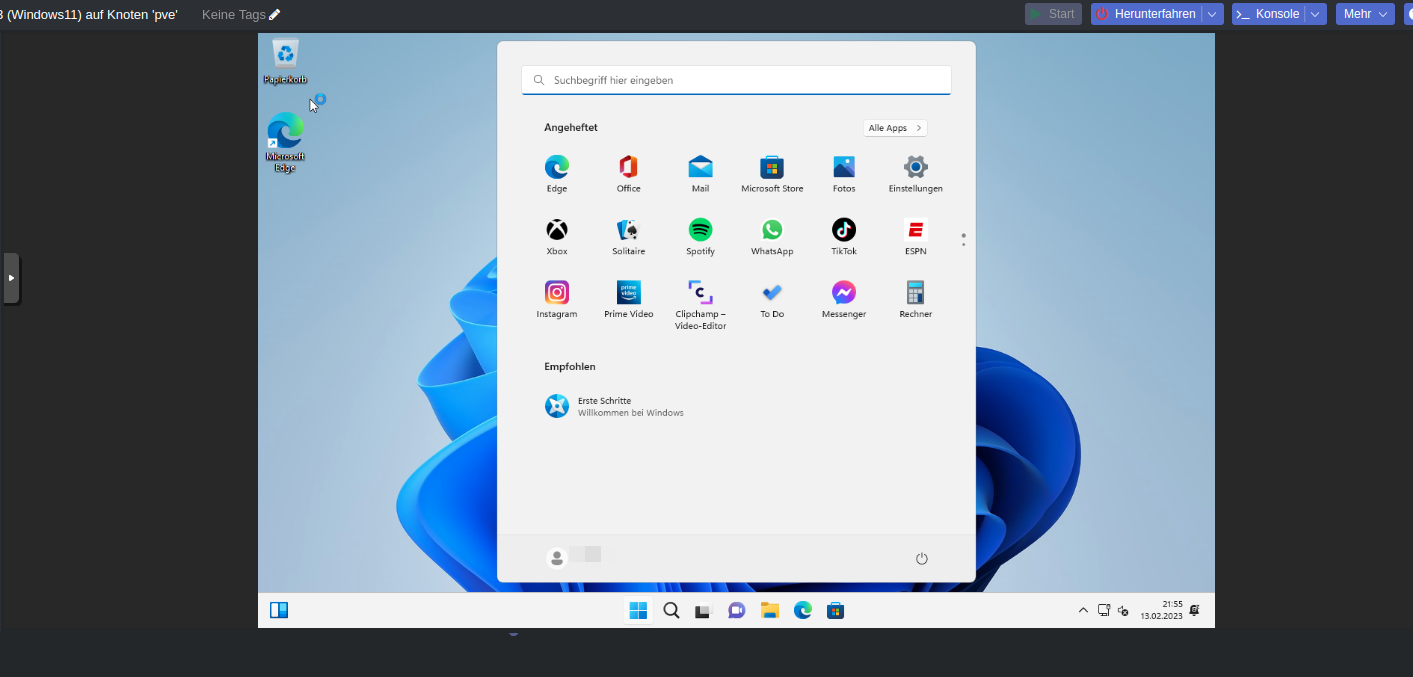Edit tags with the pencil icon
The width and height of the screenshot is (1413, 677).
(x=275, y=14)
